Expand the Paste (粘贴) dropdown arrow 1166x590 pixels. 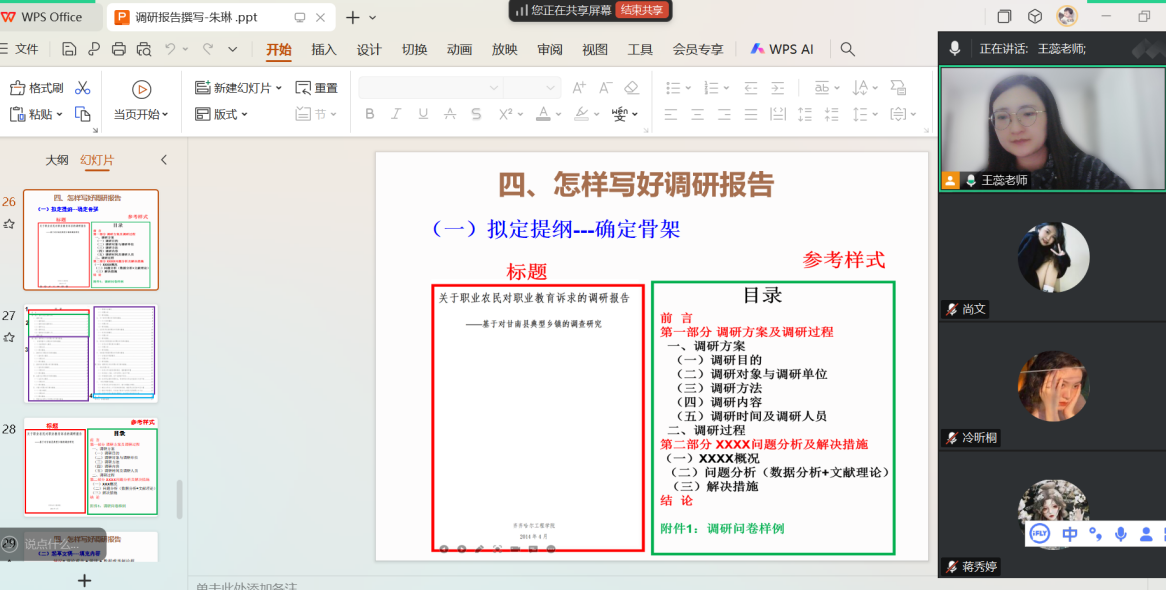[x=59, y=114]
